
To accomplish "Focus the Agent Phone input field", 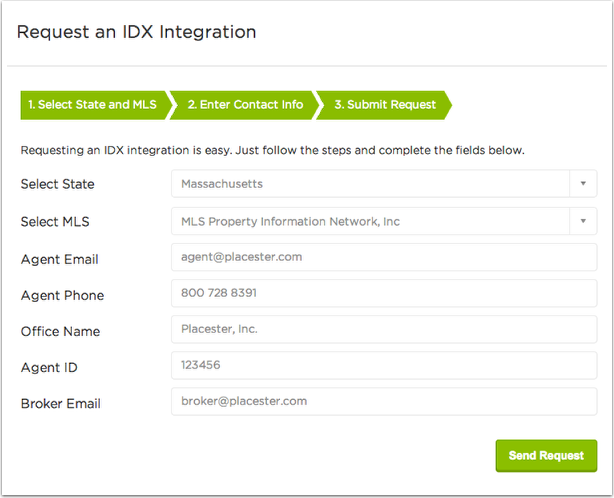I will click(x=384, y=293).
